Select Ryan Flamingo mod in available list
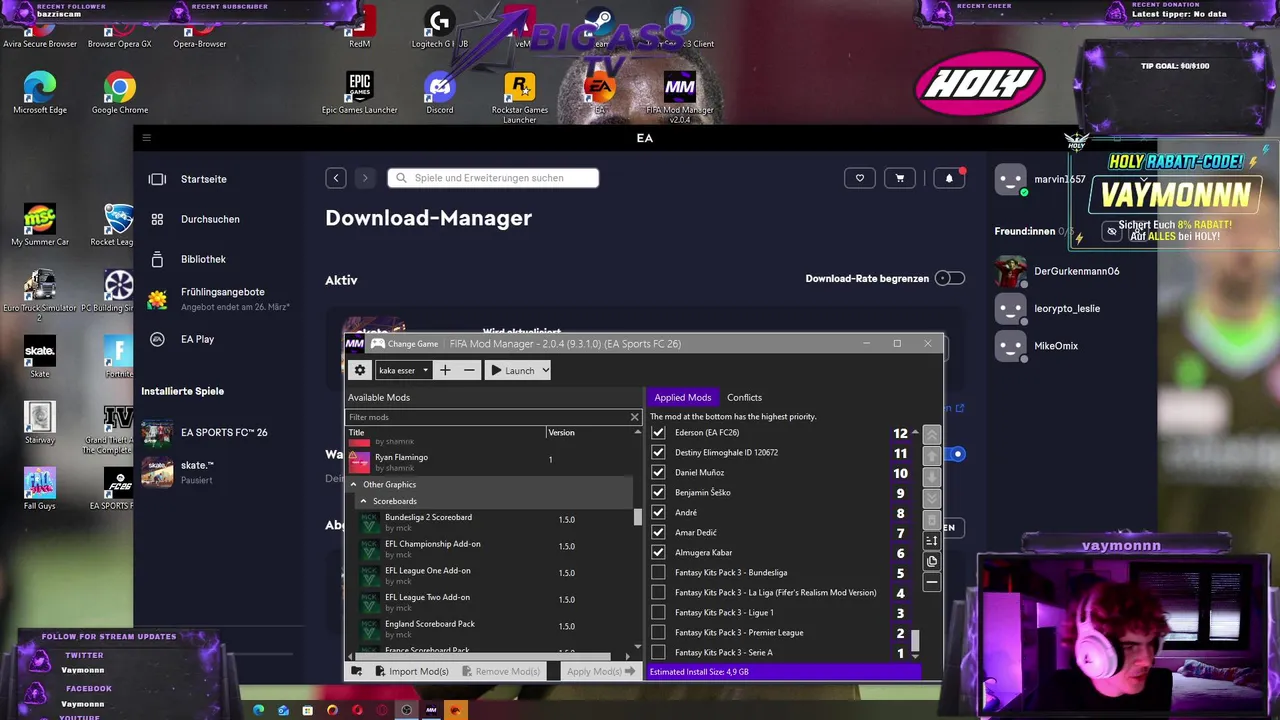 (490, 461)
